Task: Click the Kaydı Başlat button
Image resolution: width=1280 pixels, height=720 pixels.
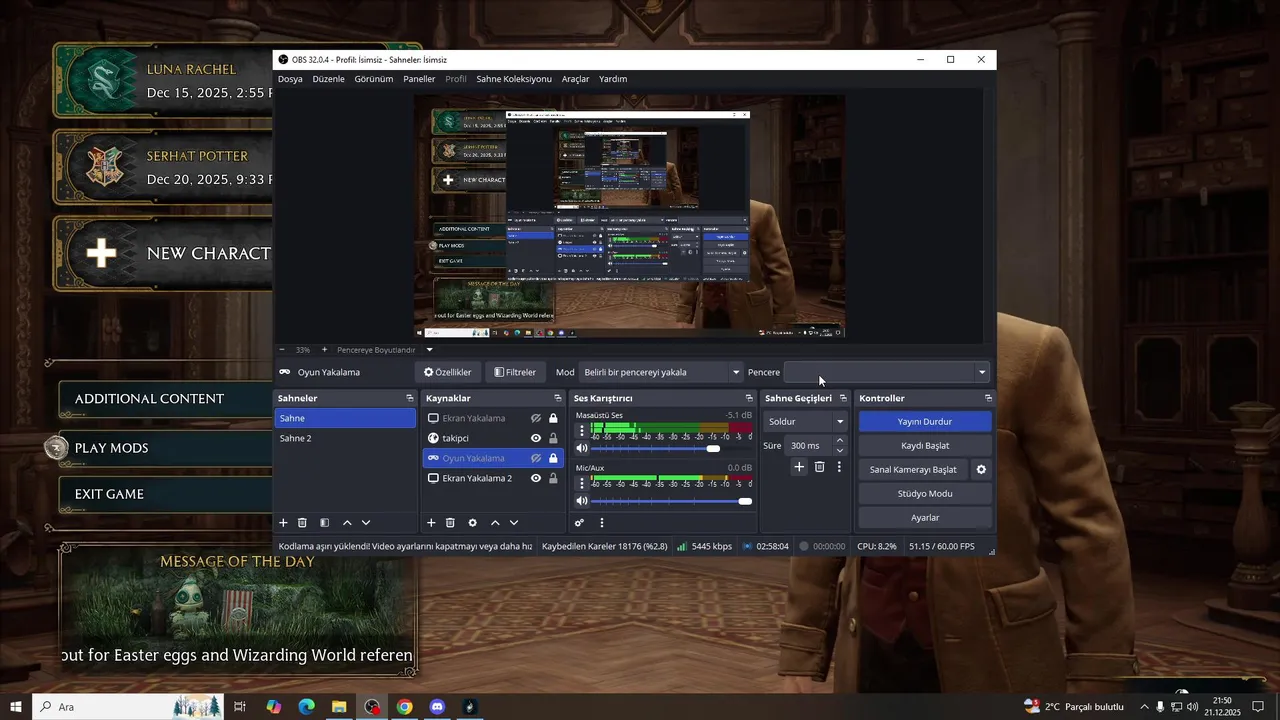Action: point(925,446)
